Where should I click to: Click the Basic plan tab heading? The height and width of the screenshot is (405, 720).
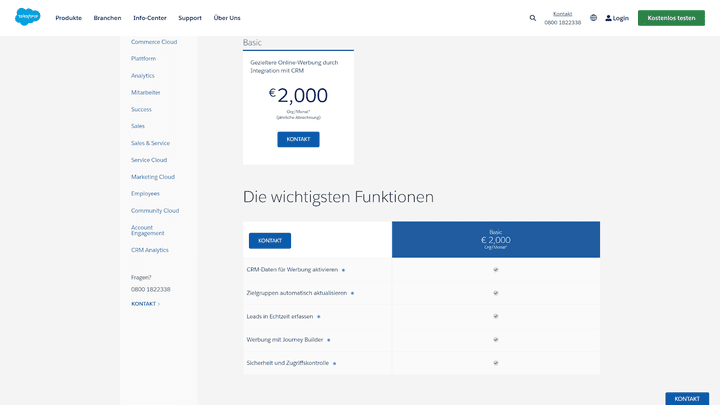pos(252,42)
